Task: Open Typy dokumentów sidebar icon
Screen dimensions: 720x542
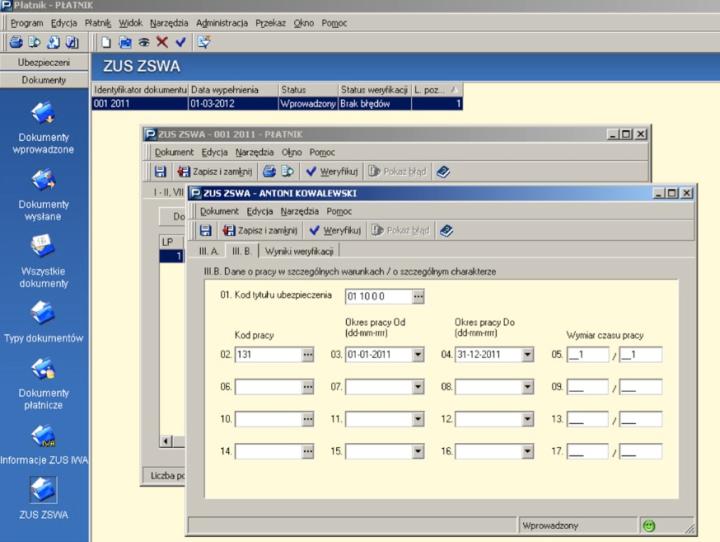Action: (x=42, y=314)
